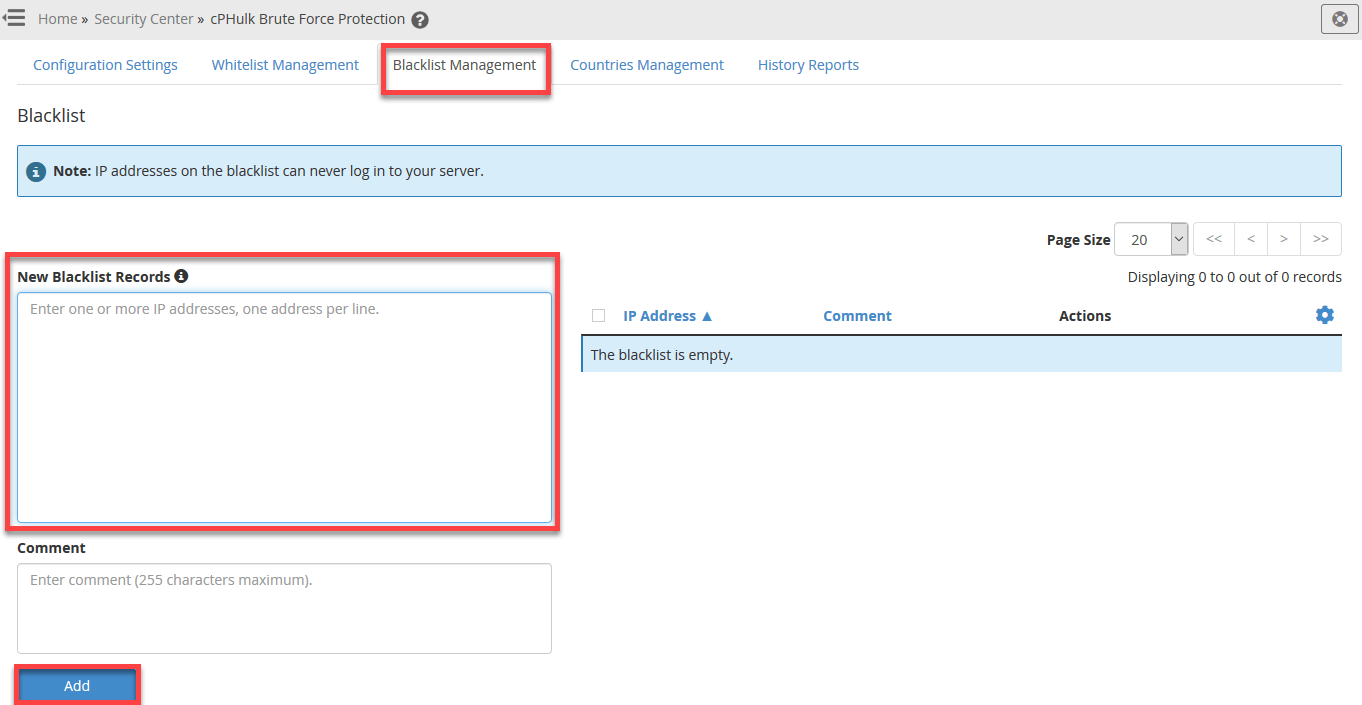Click the Add button
This screenshot has height=705, width=1362.
coord(77,686)
